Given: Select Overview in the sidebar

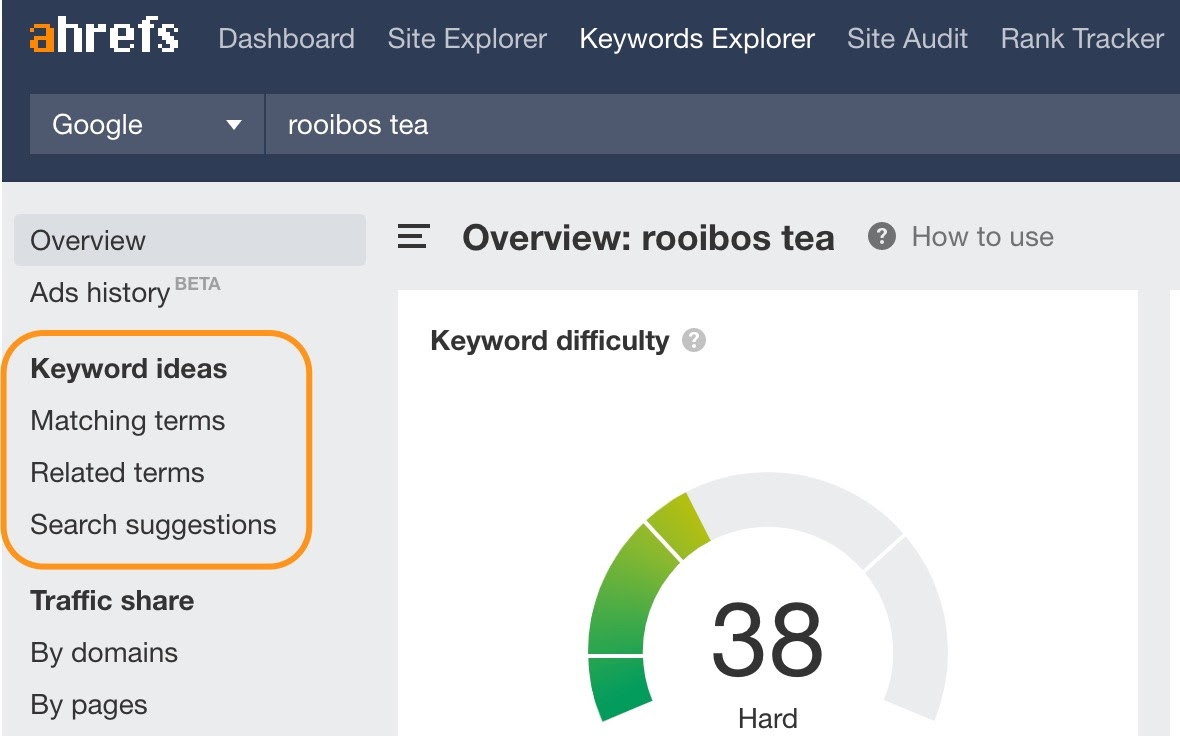Looking at the screenshot, I should 190,240.
